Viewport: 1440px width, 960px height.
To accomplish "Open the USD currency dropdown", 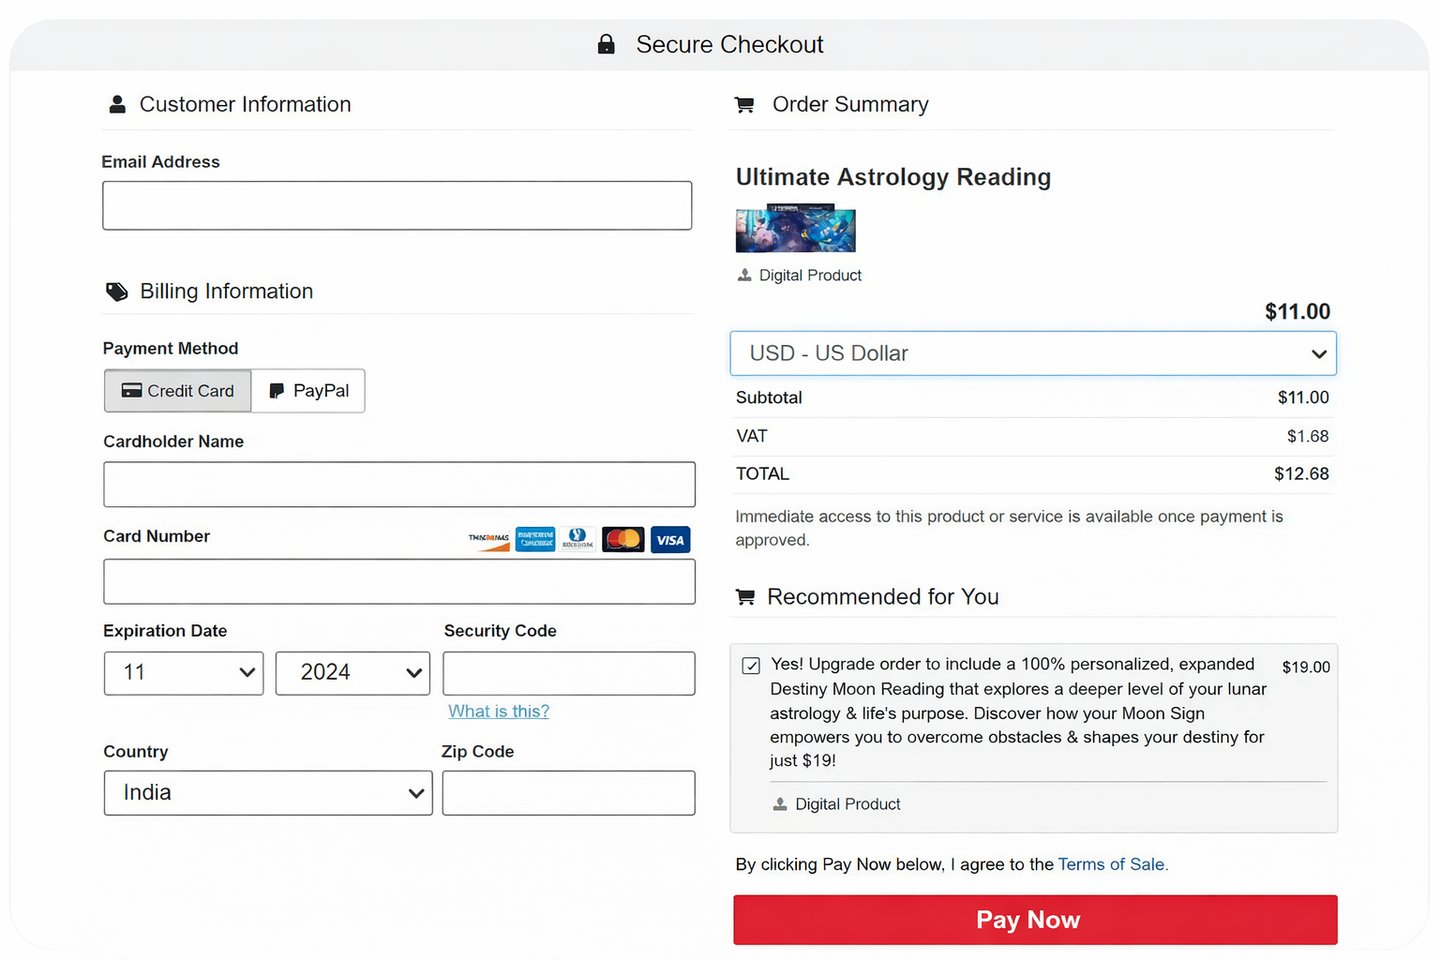I will [1033, 354].
